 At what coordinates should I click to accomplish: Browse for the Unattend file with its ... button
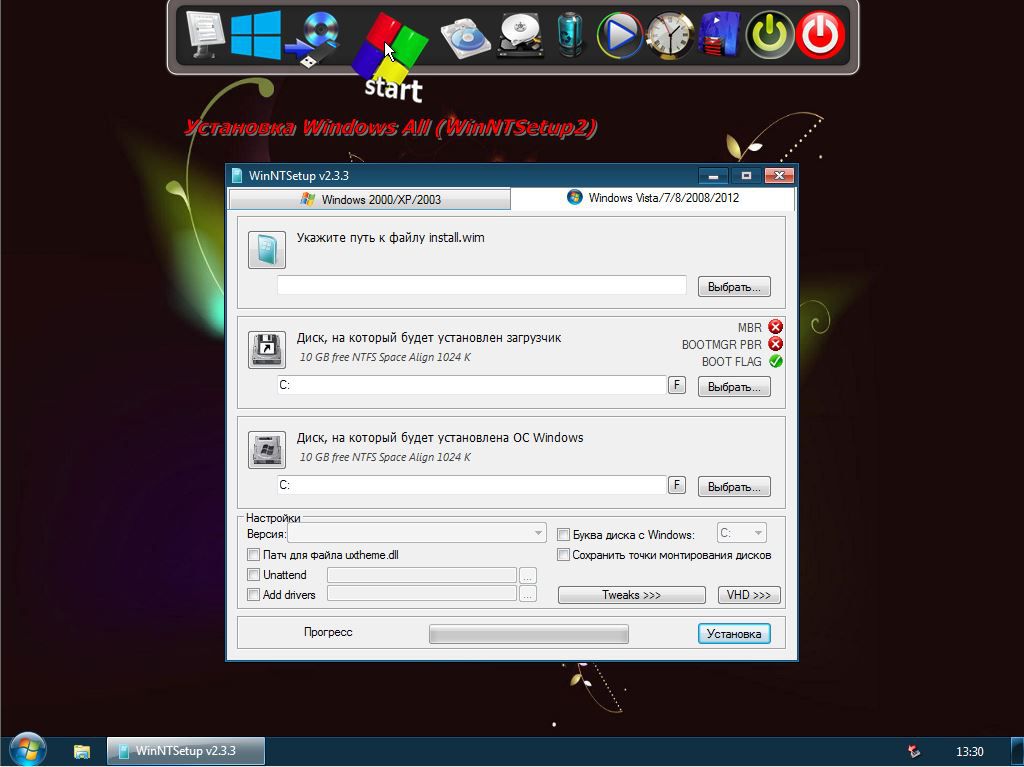point(528,575)
